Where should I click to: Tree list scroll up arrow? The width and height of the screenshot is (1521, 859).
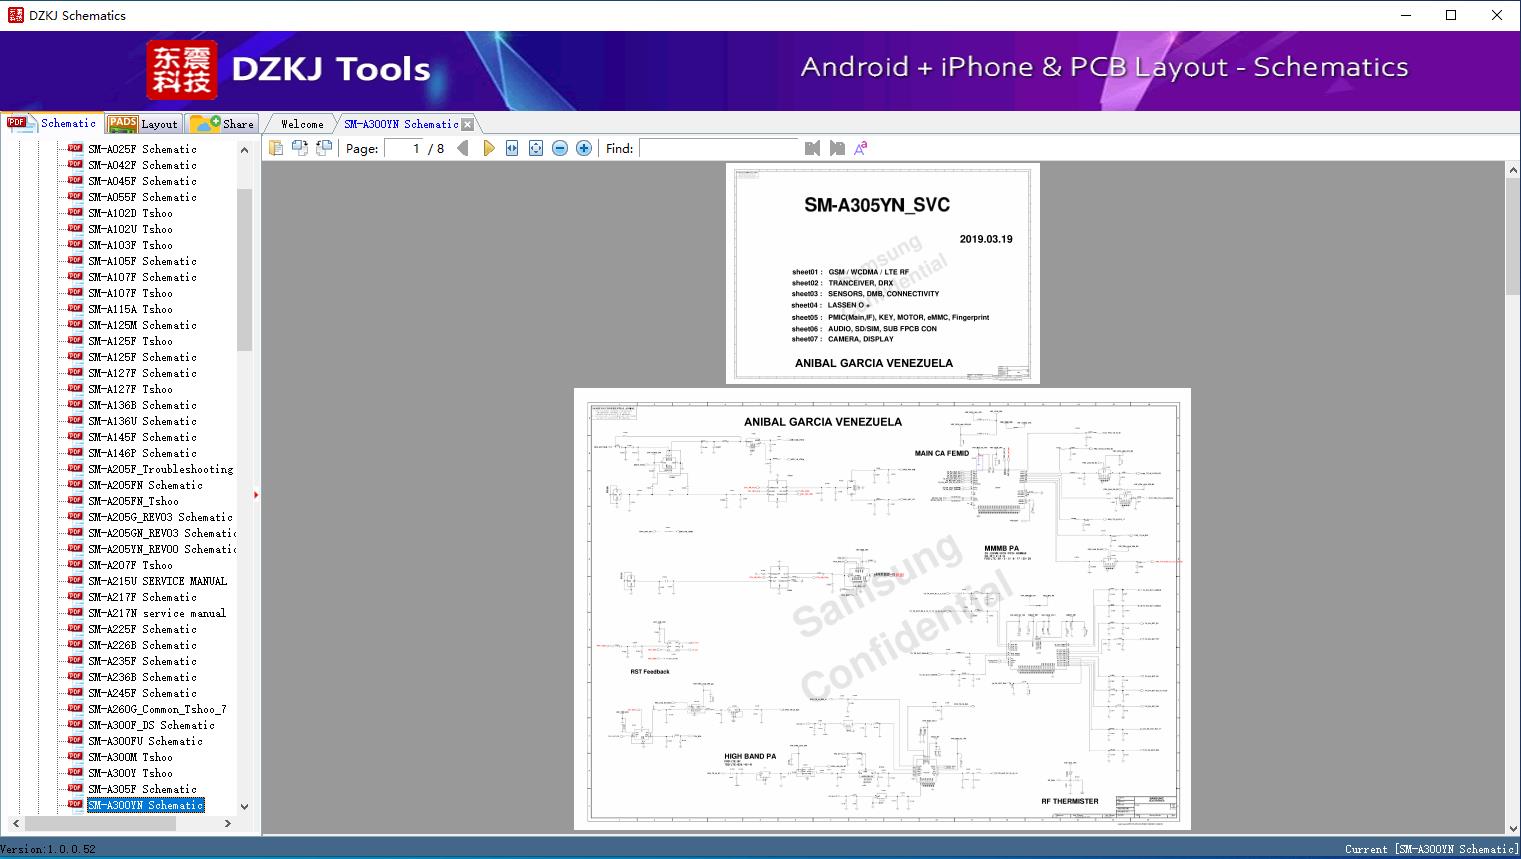coord(244,150)
